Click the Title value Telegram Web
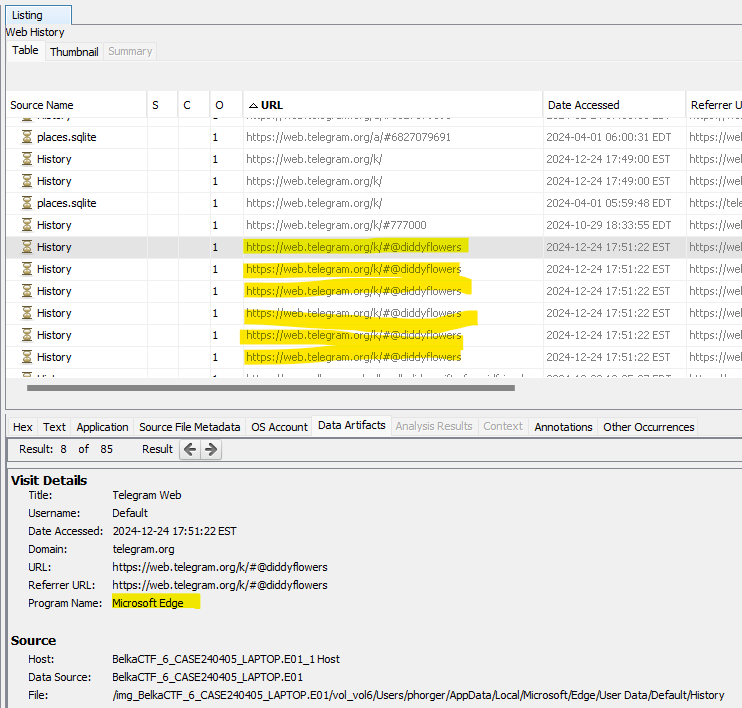Viewport: 742px width, 708px height. click(x=147, y=495)
